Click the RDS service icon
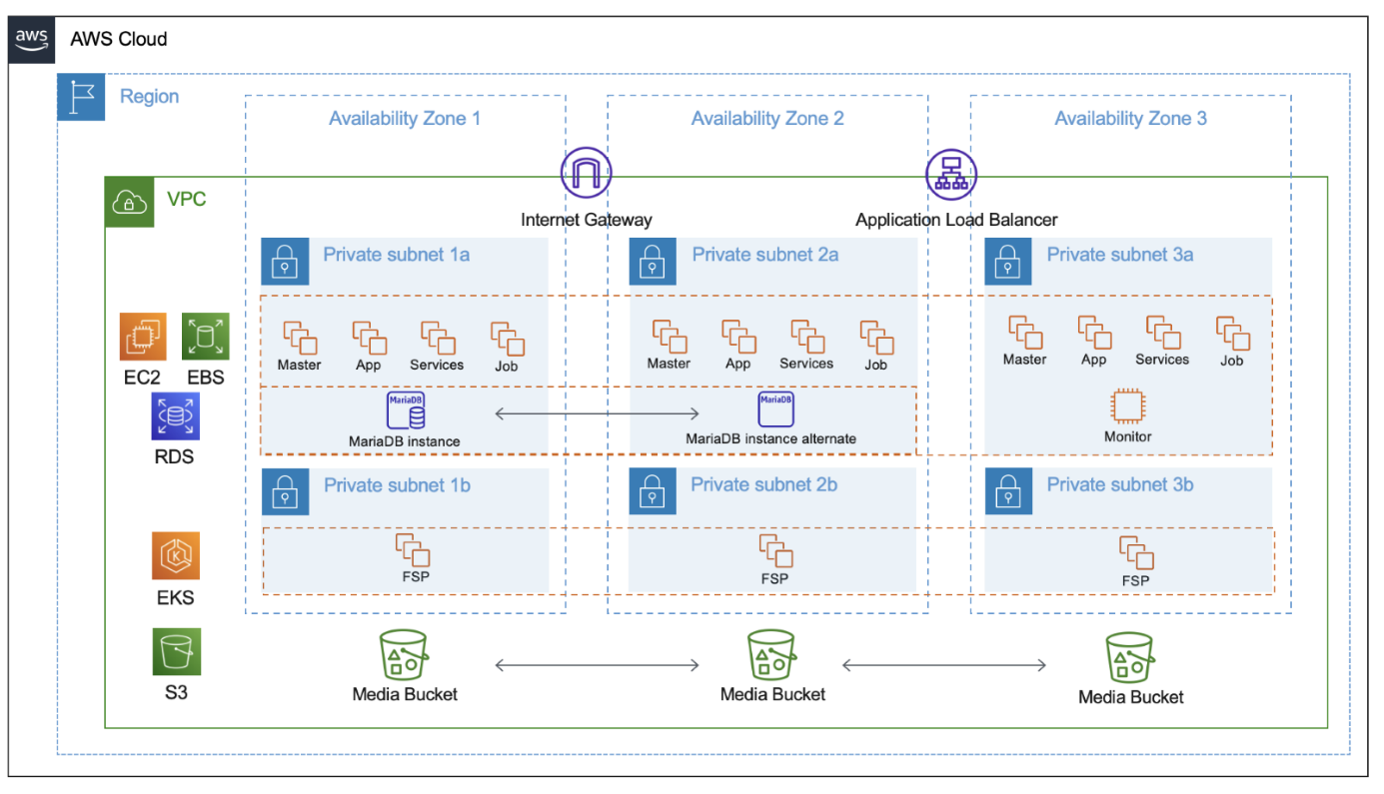The image size is (1384, 794). [x=176, y=416]
